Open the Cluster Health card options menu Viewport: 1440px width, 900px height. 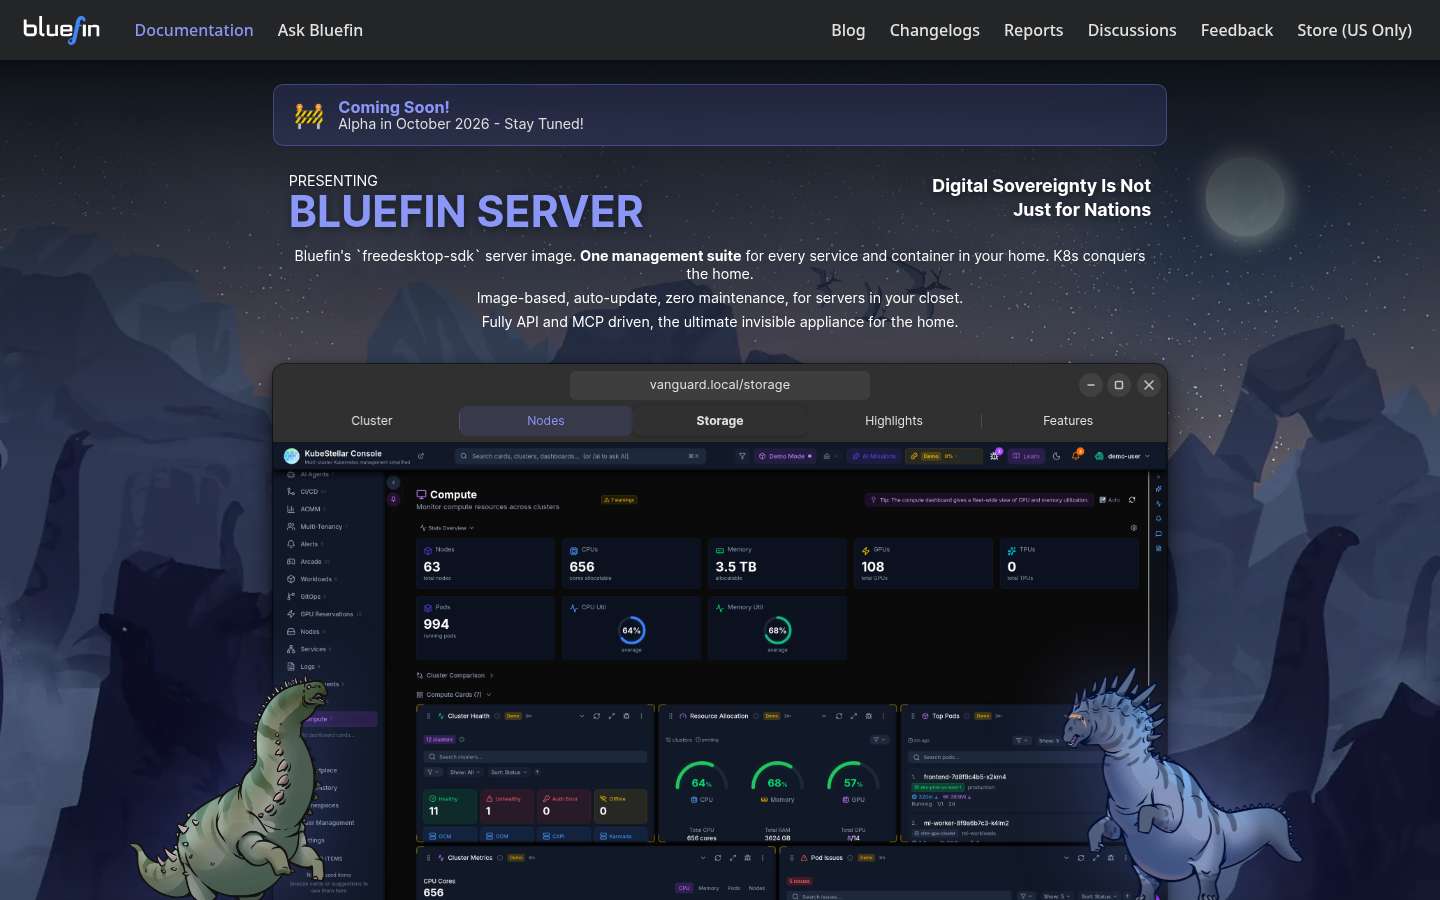point(641,716)
